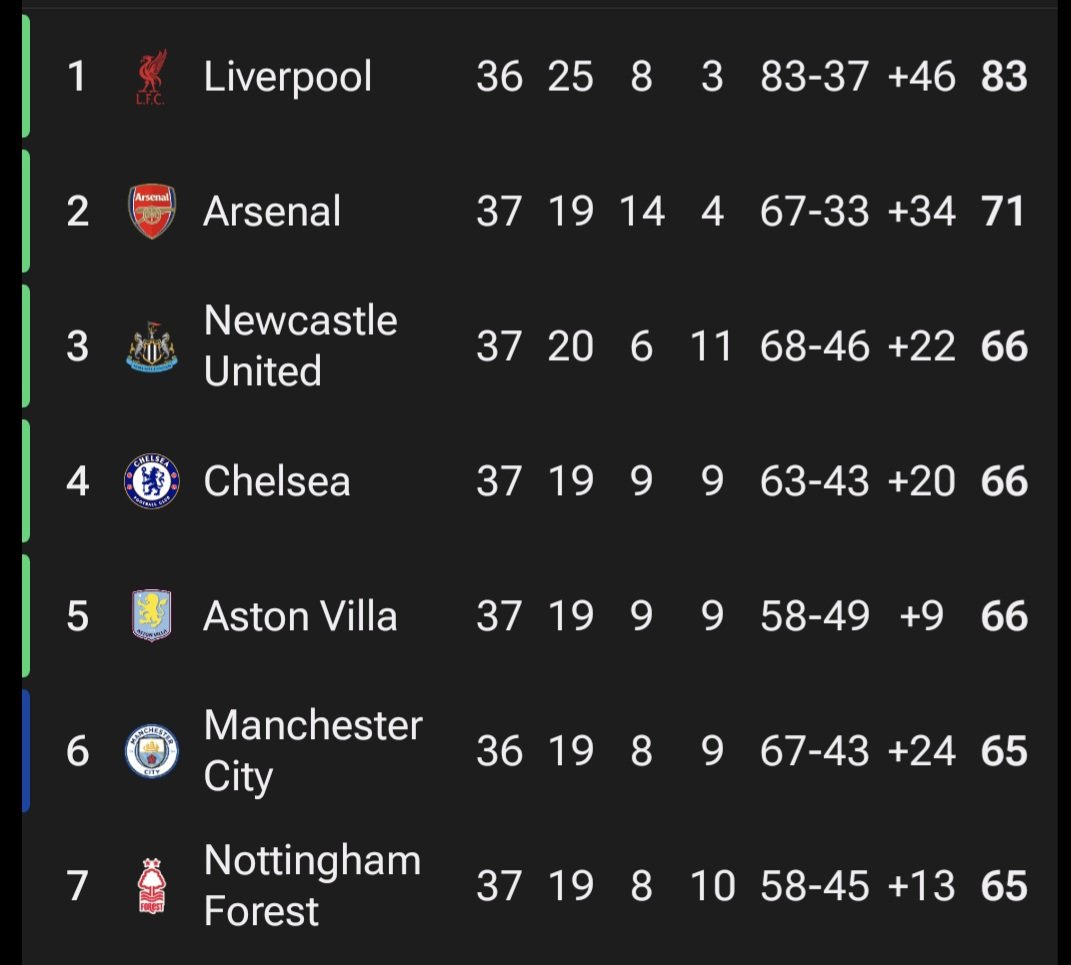Click the Nottingham Forest crest
This screenshot has height=965, width=1071.
(x=152, y=886)
